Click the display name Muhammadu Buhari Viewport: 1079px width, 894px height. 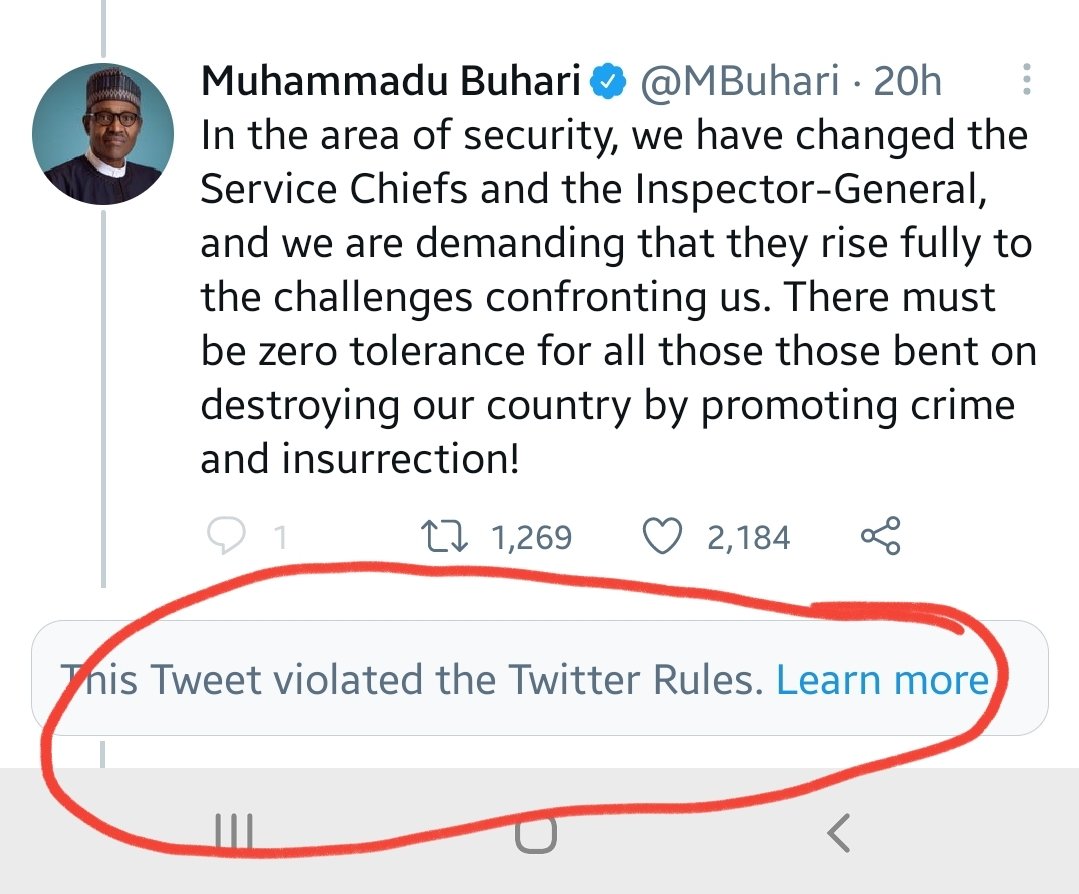(391, 82)
